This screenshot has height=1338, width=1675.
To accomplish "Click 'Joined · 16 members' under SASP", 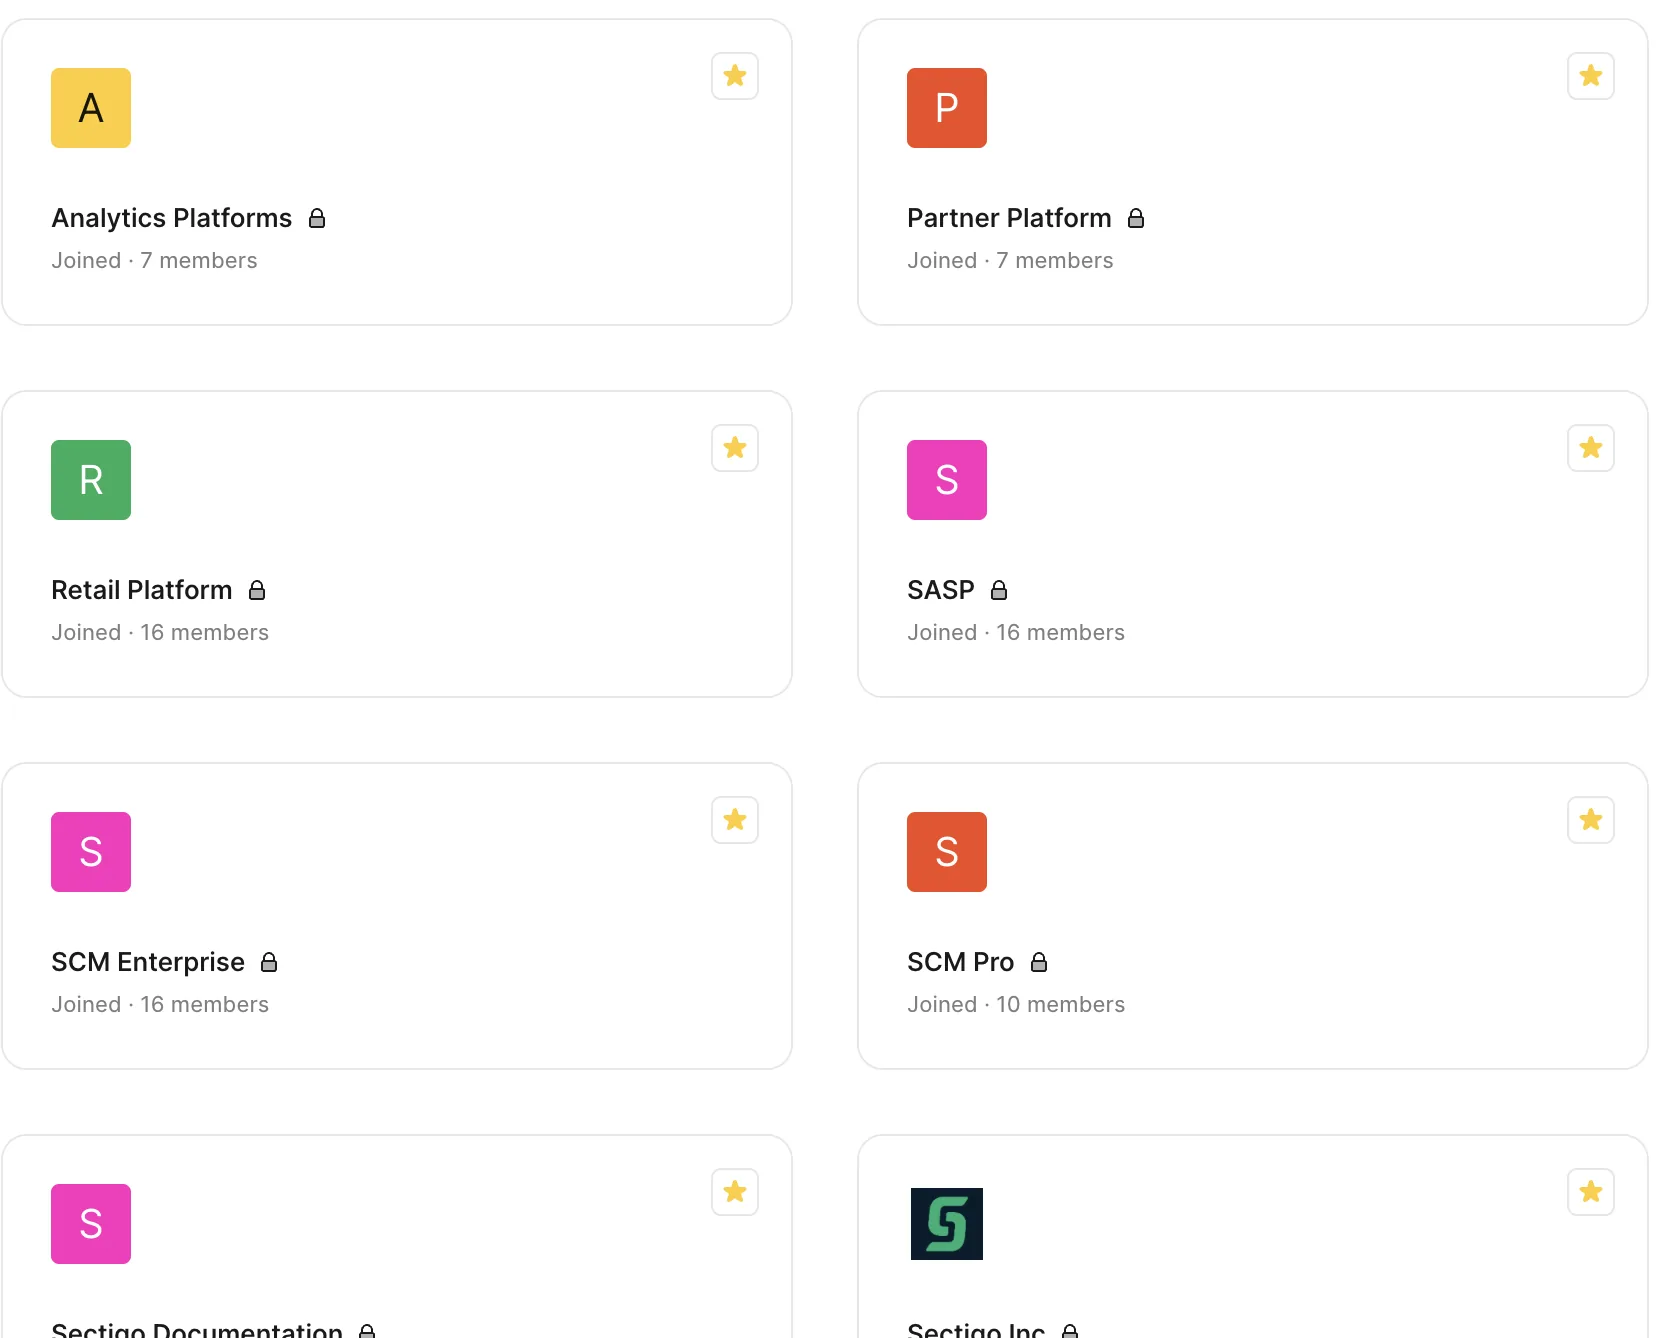I will 1016,632.
